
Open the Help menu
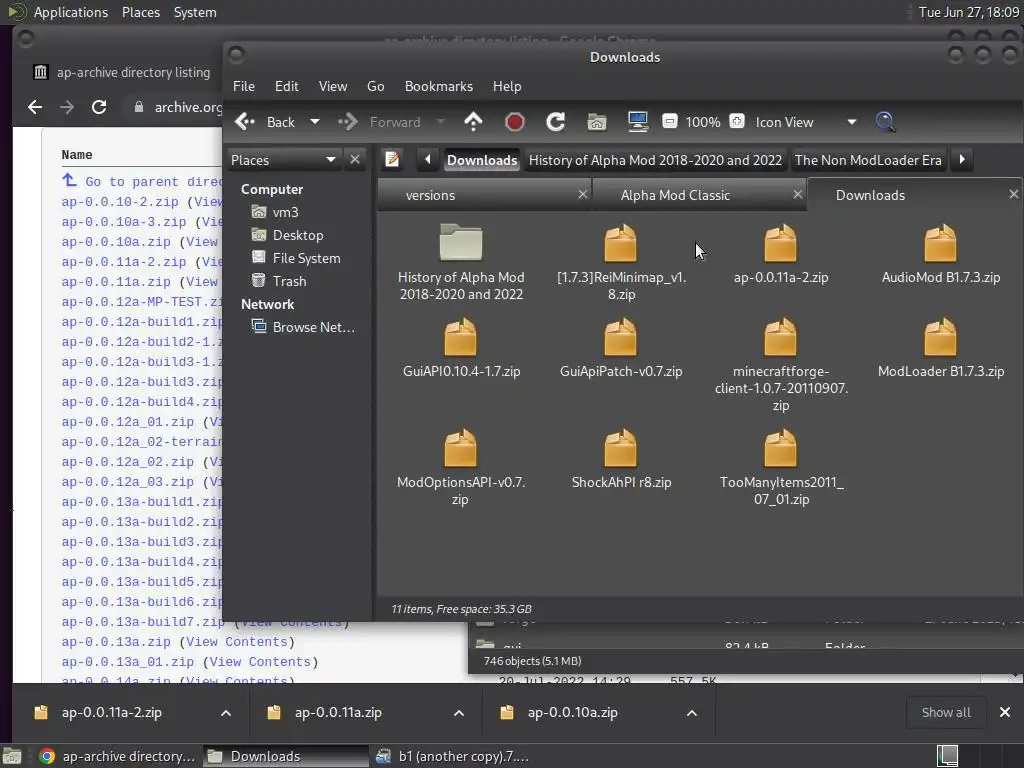click(x=507, y=86)
